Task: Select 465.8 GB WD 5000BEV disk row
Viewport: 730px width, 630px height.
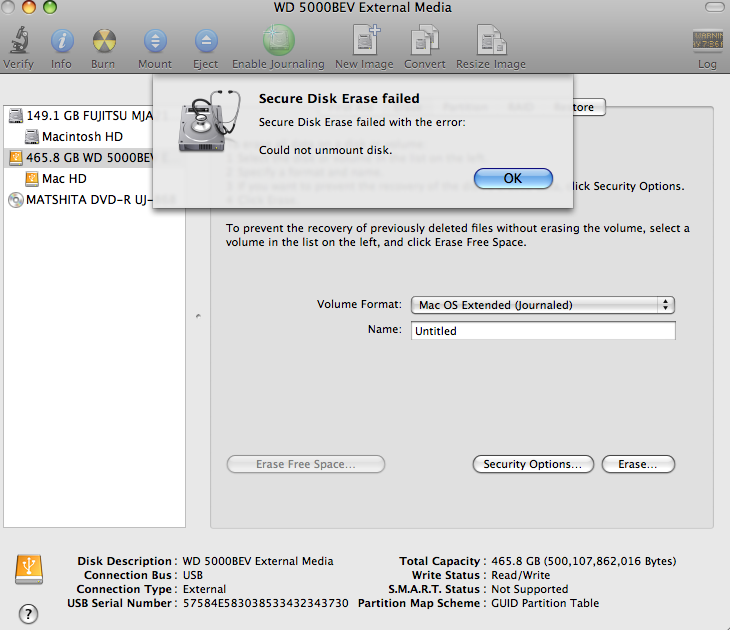Action: 94,157
